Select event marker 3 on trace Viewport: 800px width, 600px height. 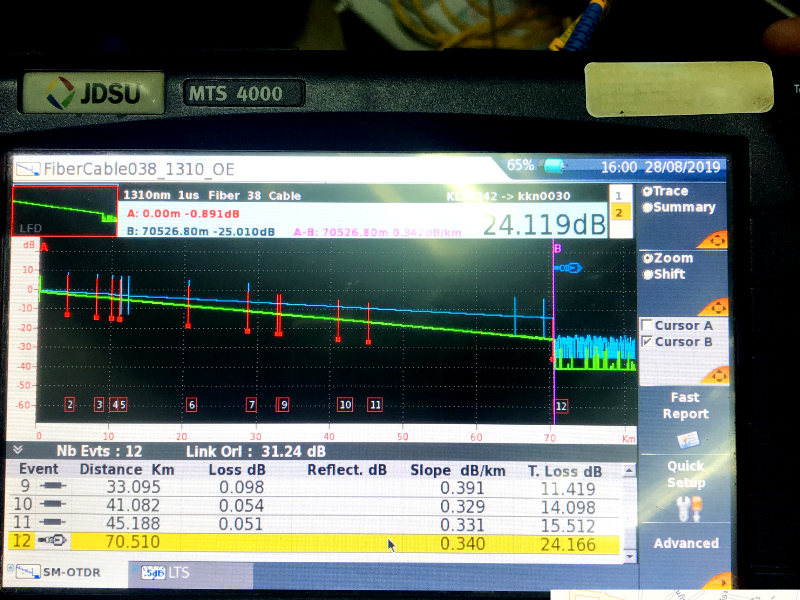click(99, 405)
